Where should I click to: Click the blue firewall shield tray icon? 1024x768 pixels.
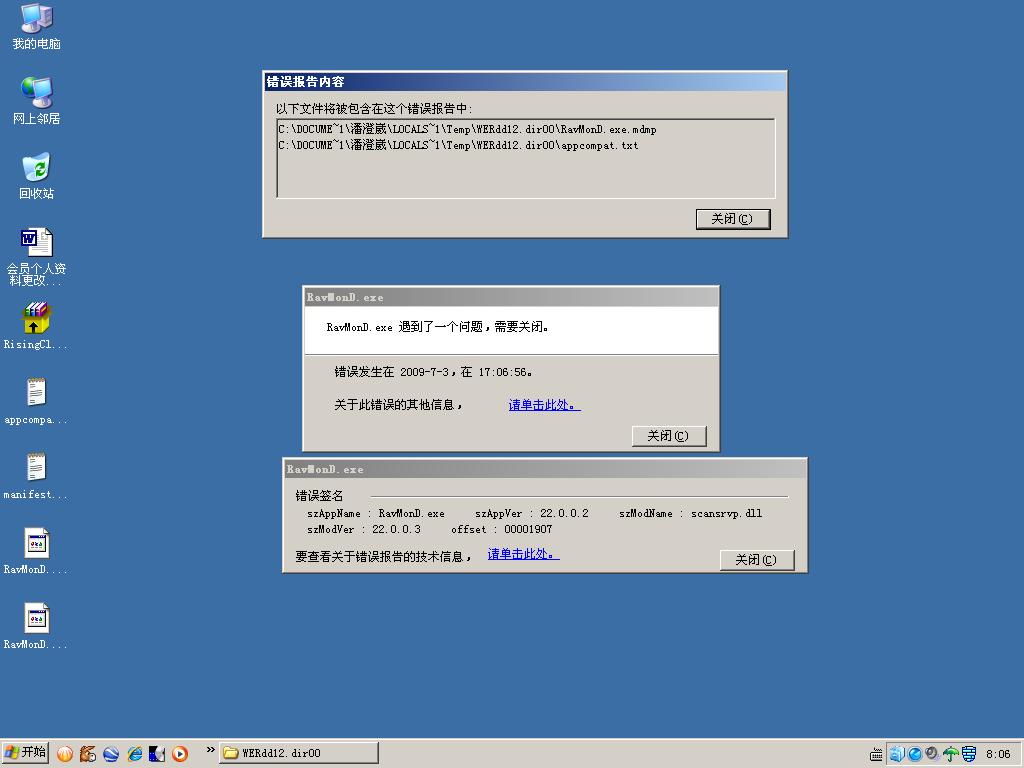968,754
